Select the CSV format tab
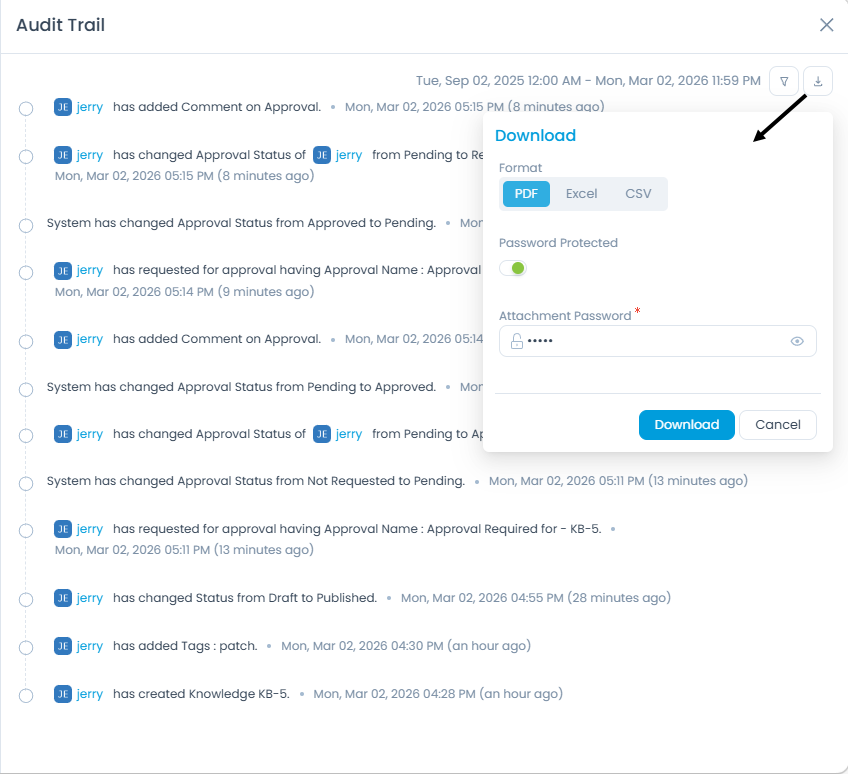The height and width of the screenshot is (774, 848). pyautogui.click(x=638, y=193)
